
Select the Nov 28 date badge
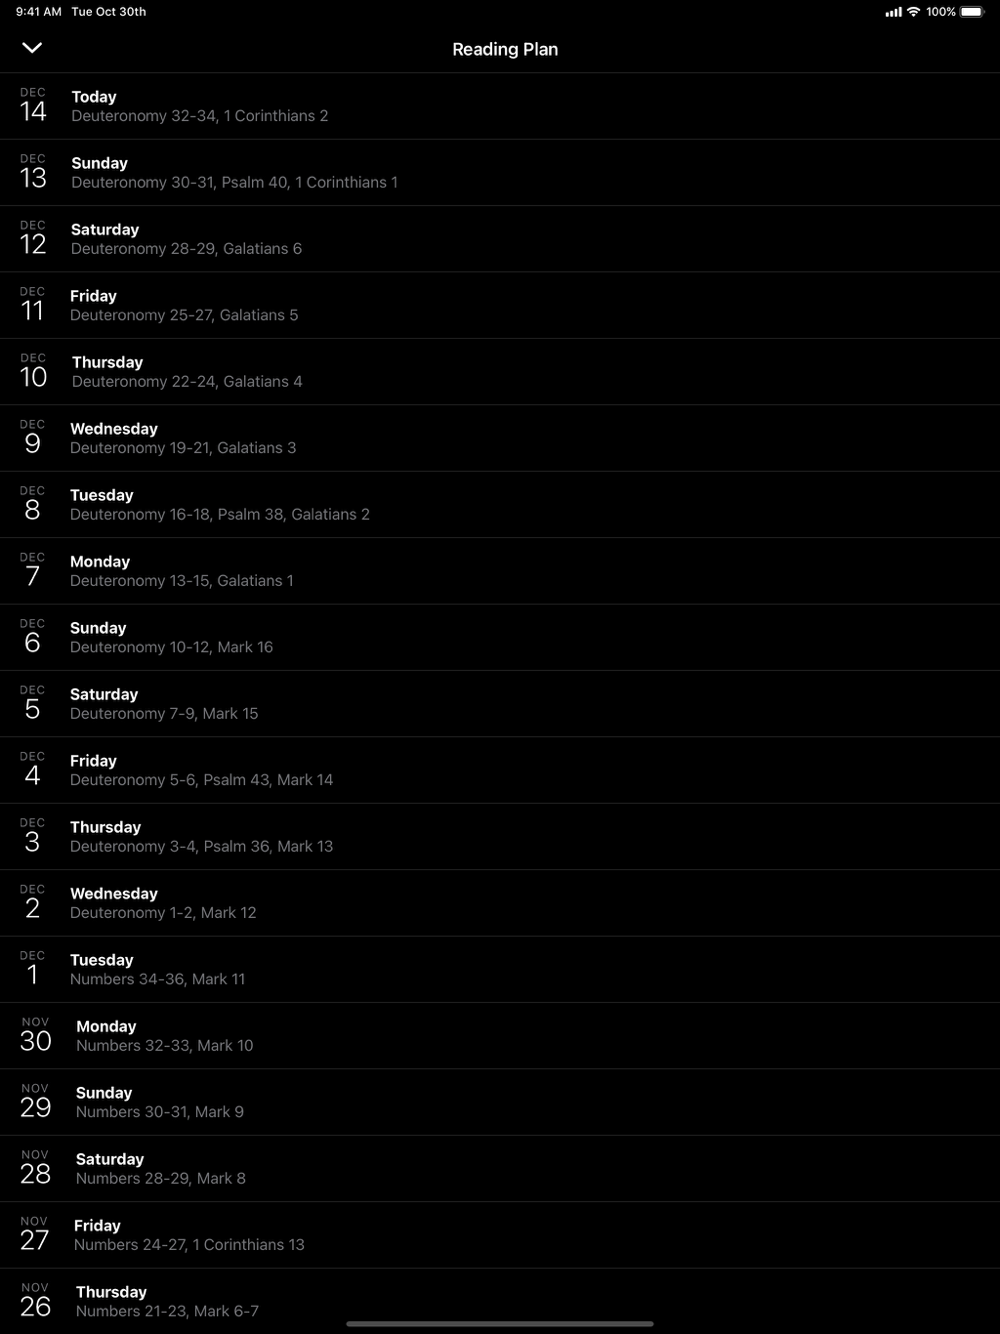pyautogui.click(x=35, y=1168)
